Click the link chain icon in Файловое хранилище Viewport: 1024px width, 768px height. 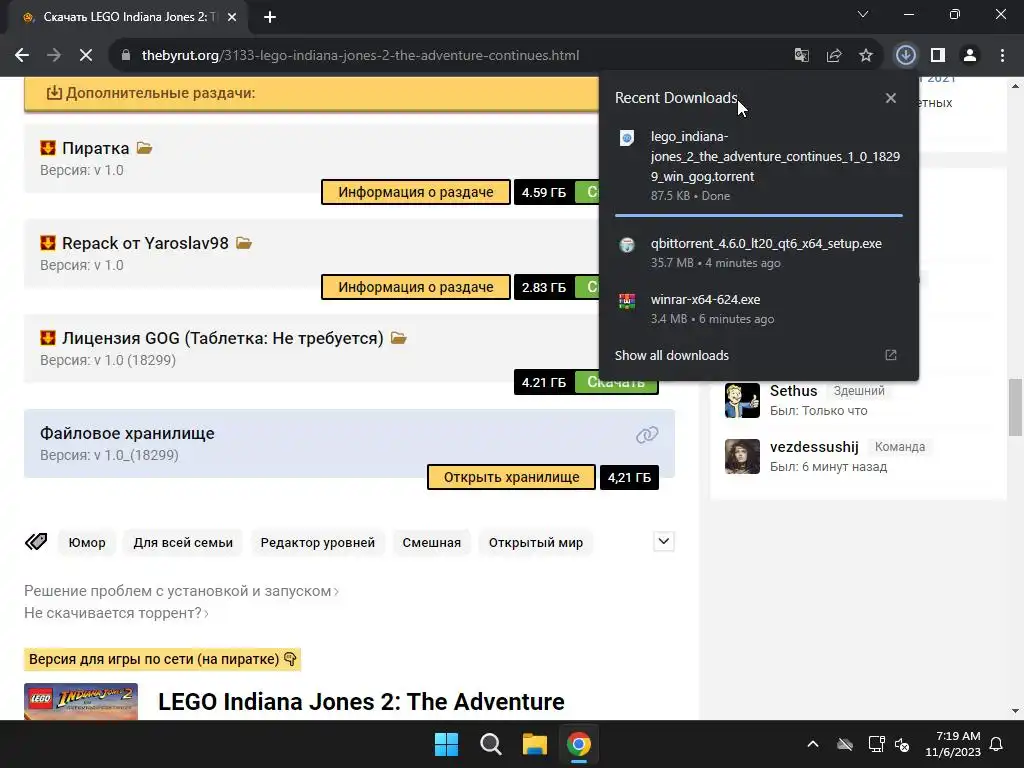tap(647, 435)
